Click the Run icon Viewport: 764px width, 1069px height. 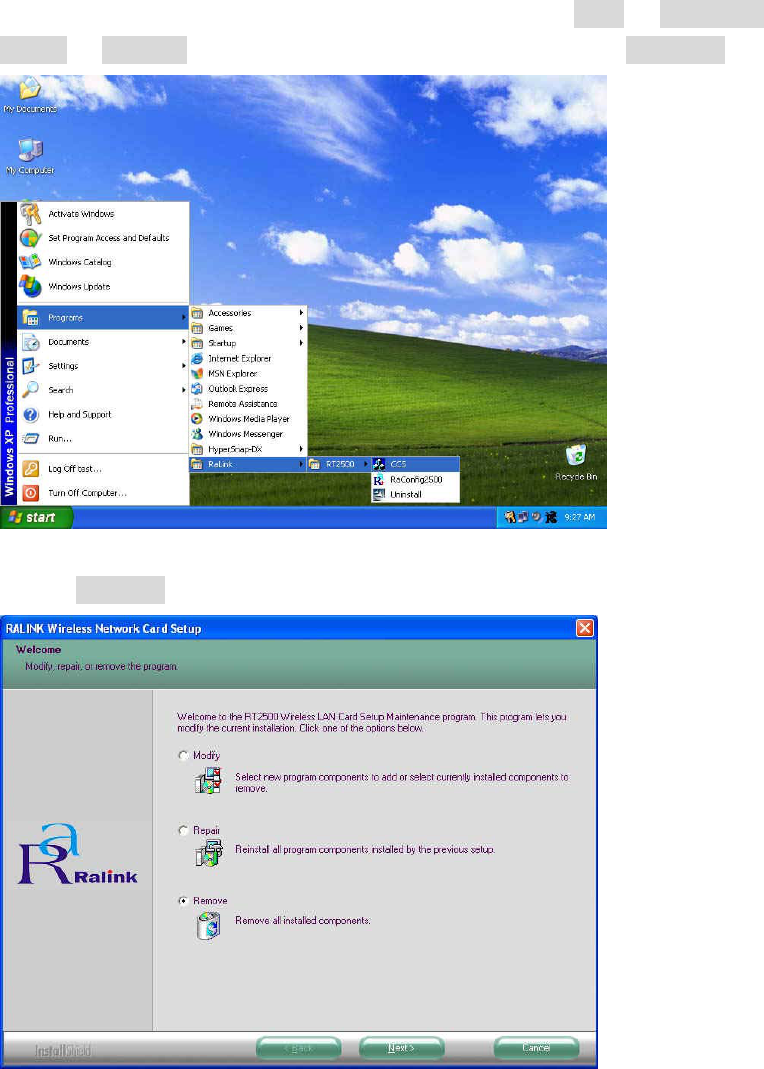tap(31, 438)
